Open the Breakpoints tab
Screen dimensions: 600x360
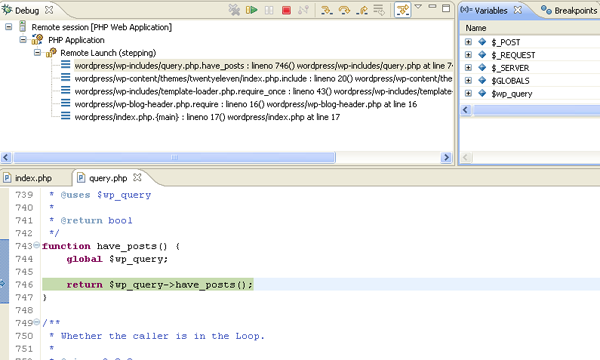tap(575, 10)
